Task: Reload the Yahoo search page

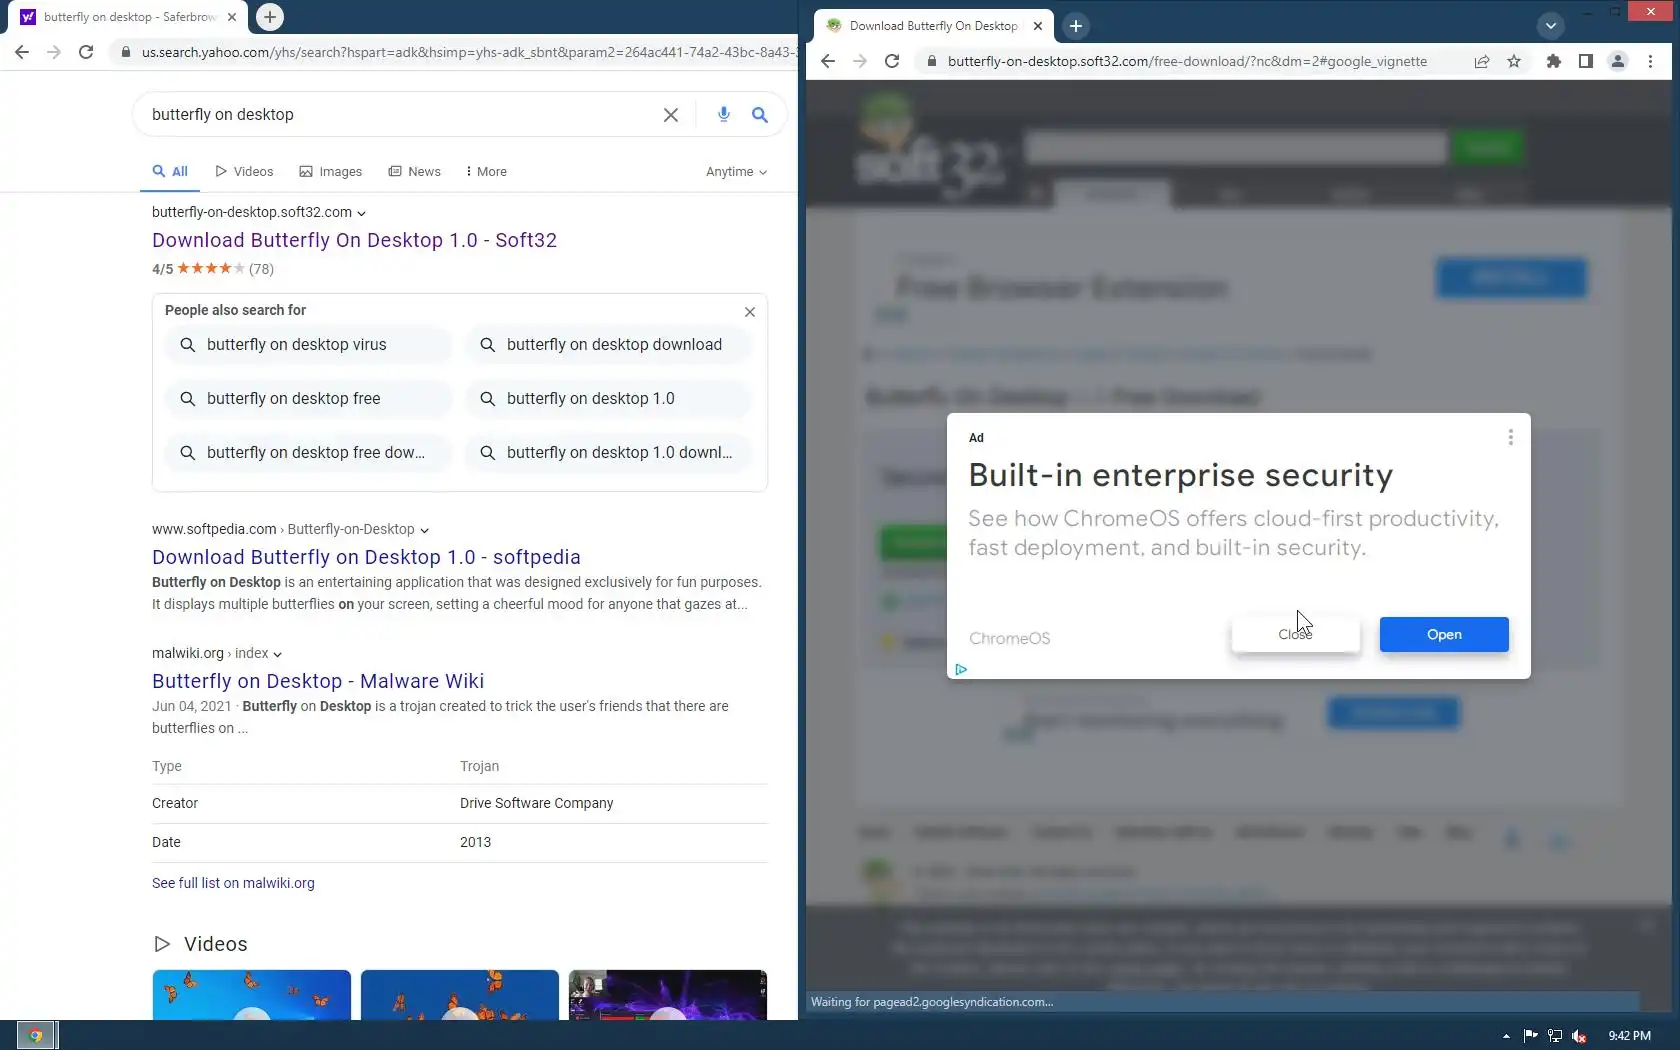Action: [x=86, y=52]
